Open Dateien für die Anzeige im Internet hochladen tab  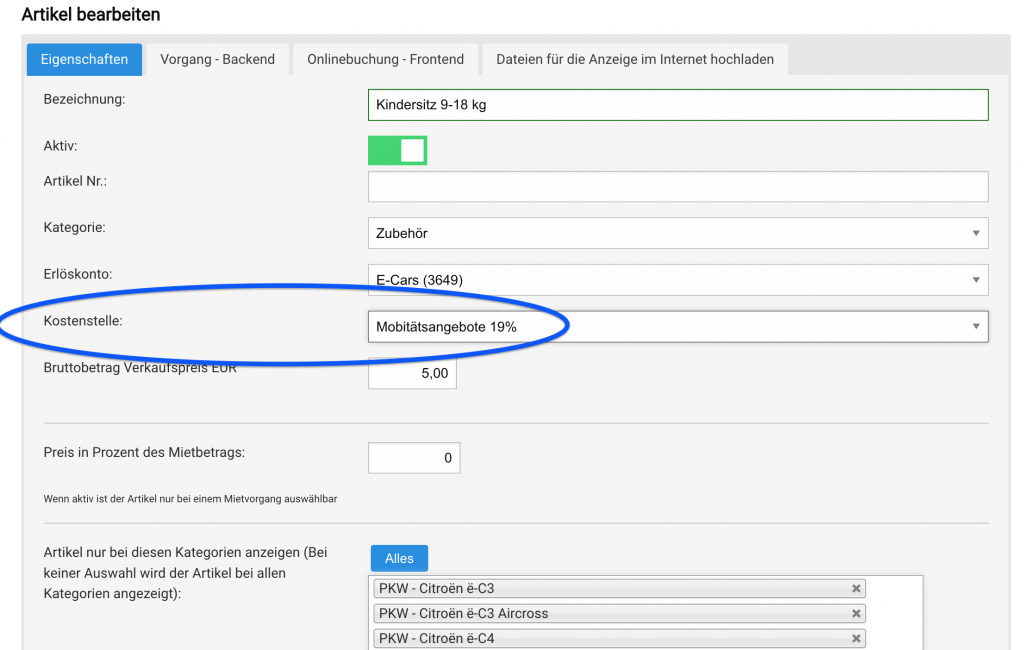635,59
